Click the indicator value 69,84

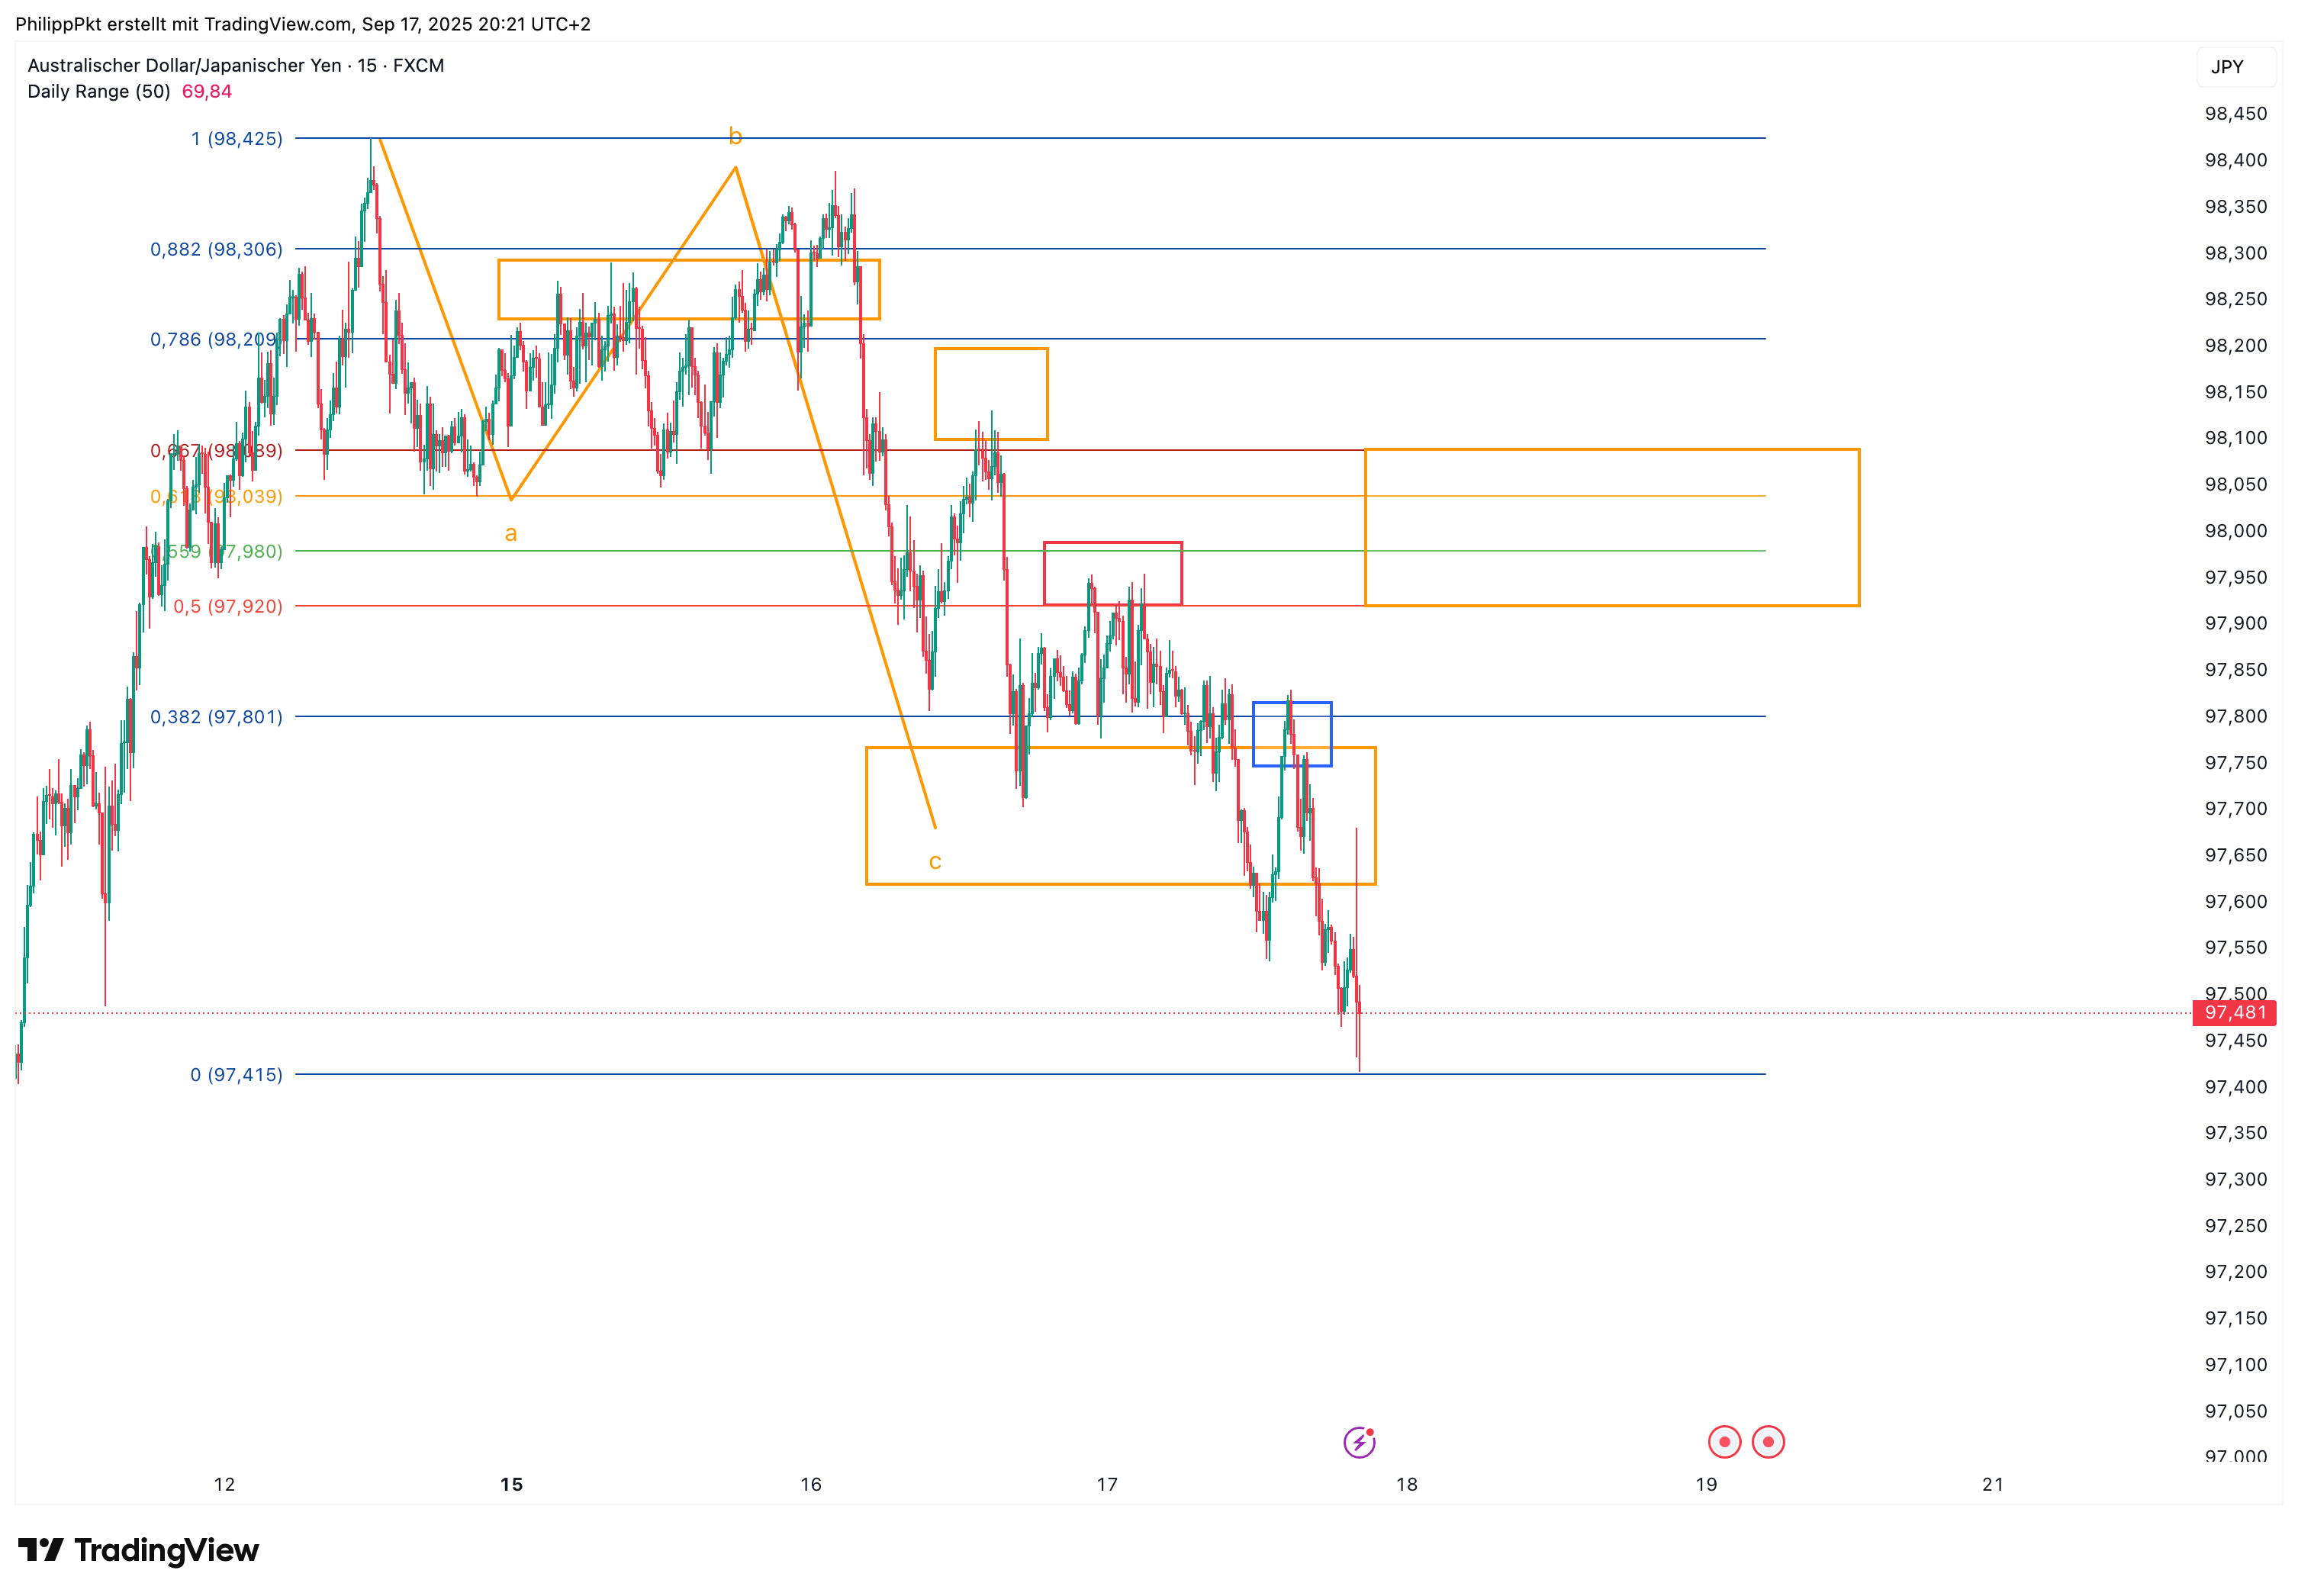(207, 91)
